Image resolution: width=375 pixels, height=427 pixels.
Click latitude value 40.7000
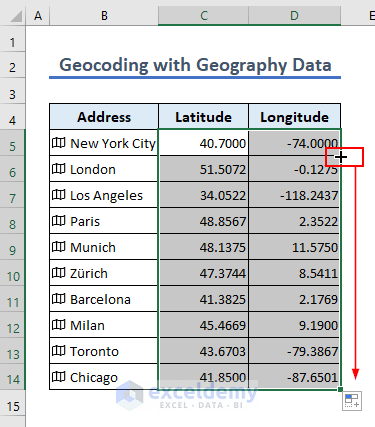pos(223,143)
